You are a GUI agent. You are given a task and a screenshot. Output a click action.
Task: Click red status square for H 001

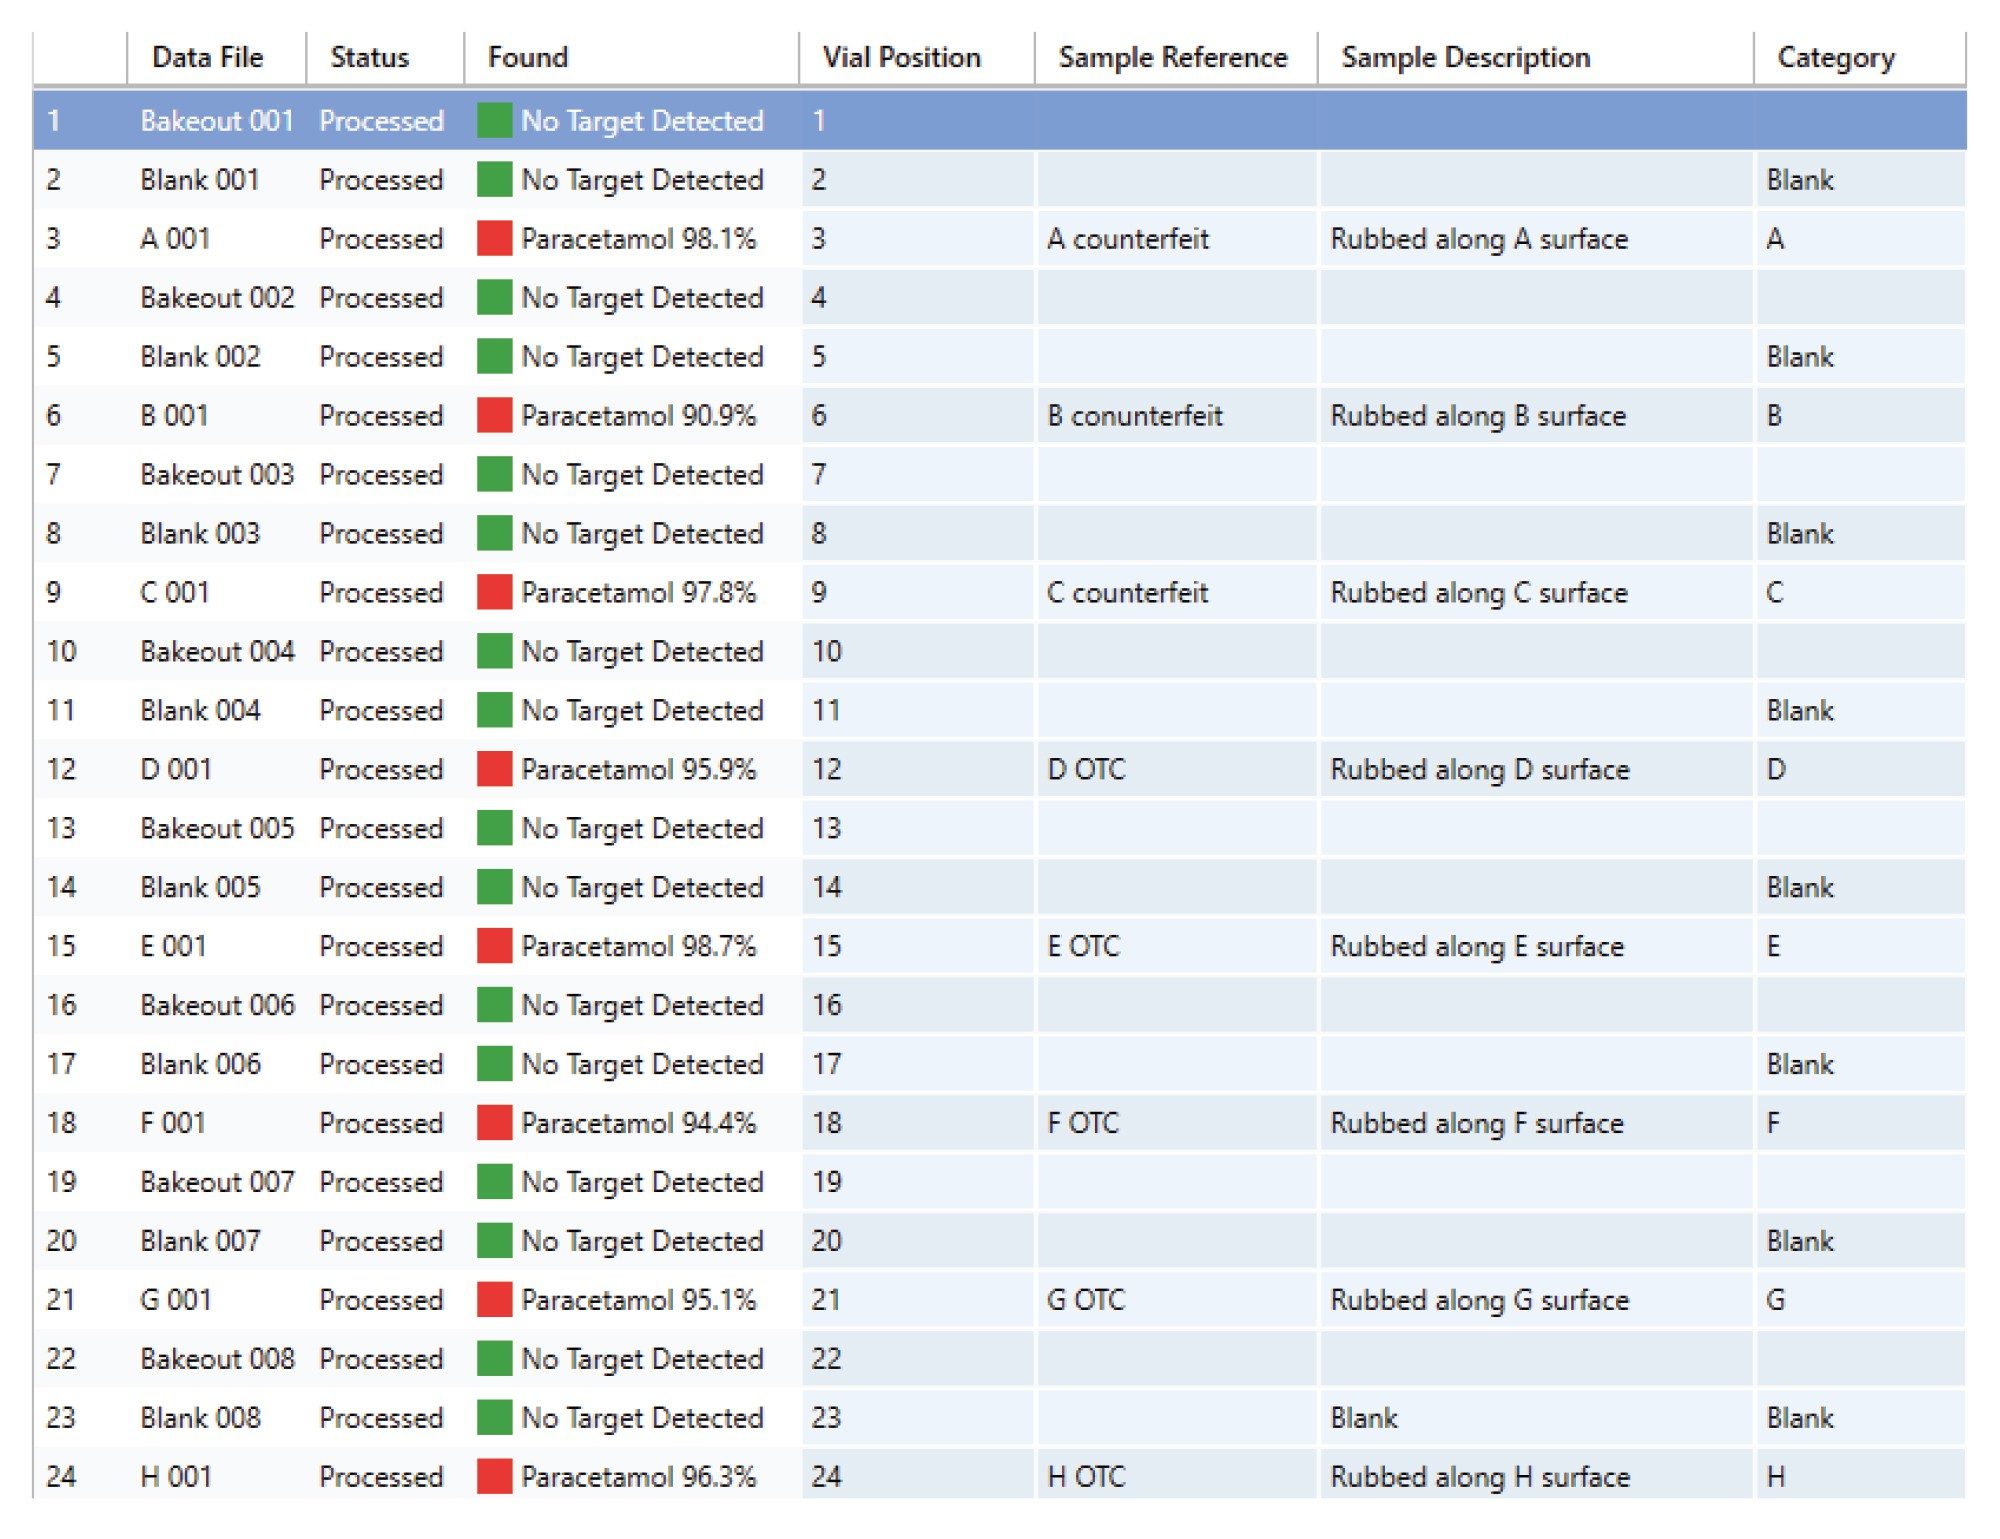click(494, 1476)
